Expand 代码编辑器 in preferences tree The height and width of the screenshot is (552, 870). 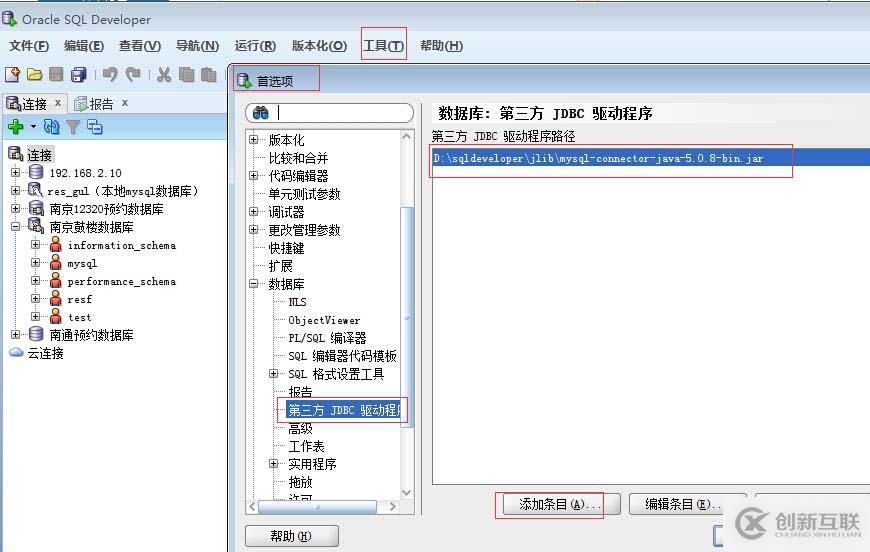pyautogui.click(x=254, y=175)
